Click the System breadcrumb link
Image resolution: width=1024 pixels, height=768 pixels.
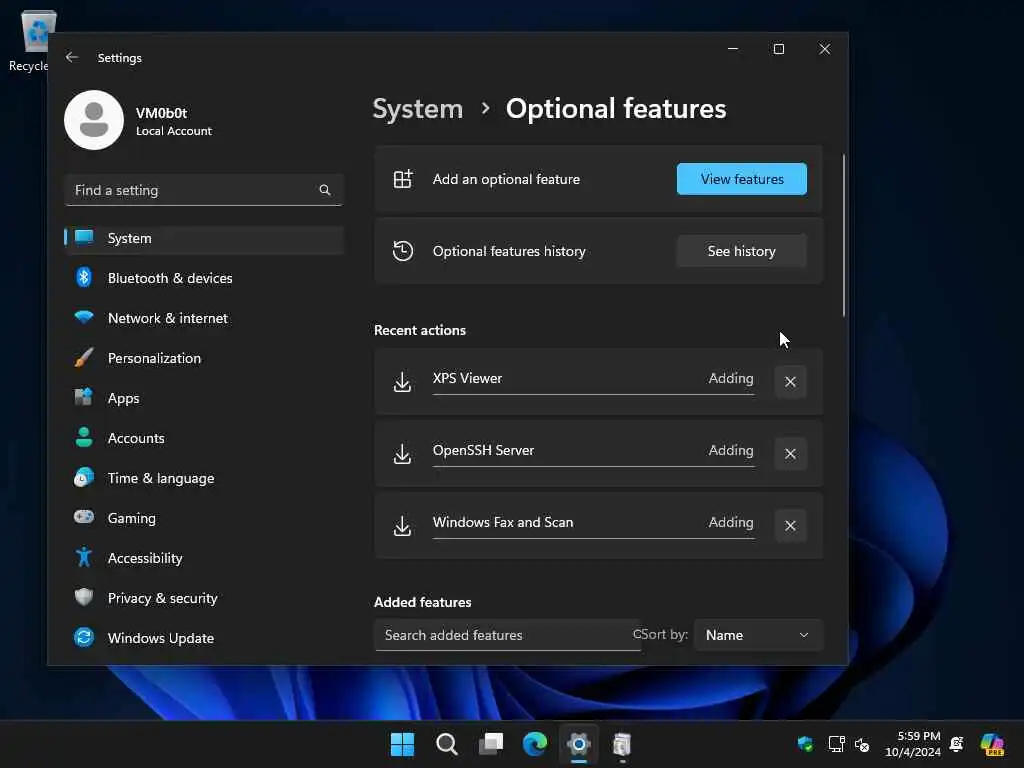point(417,109)
